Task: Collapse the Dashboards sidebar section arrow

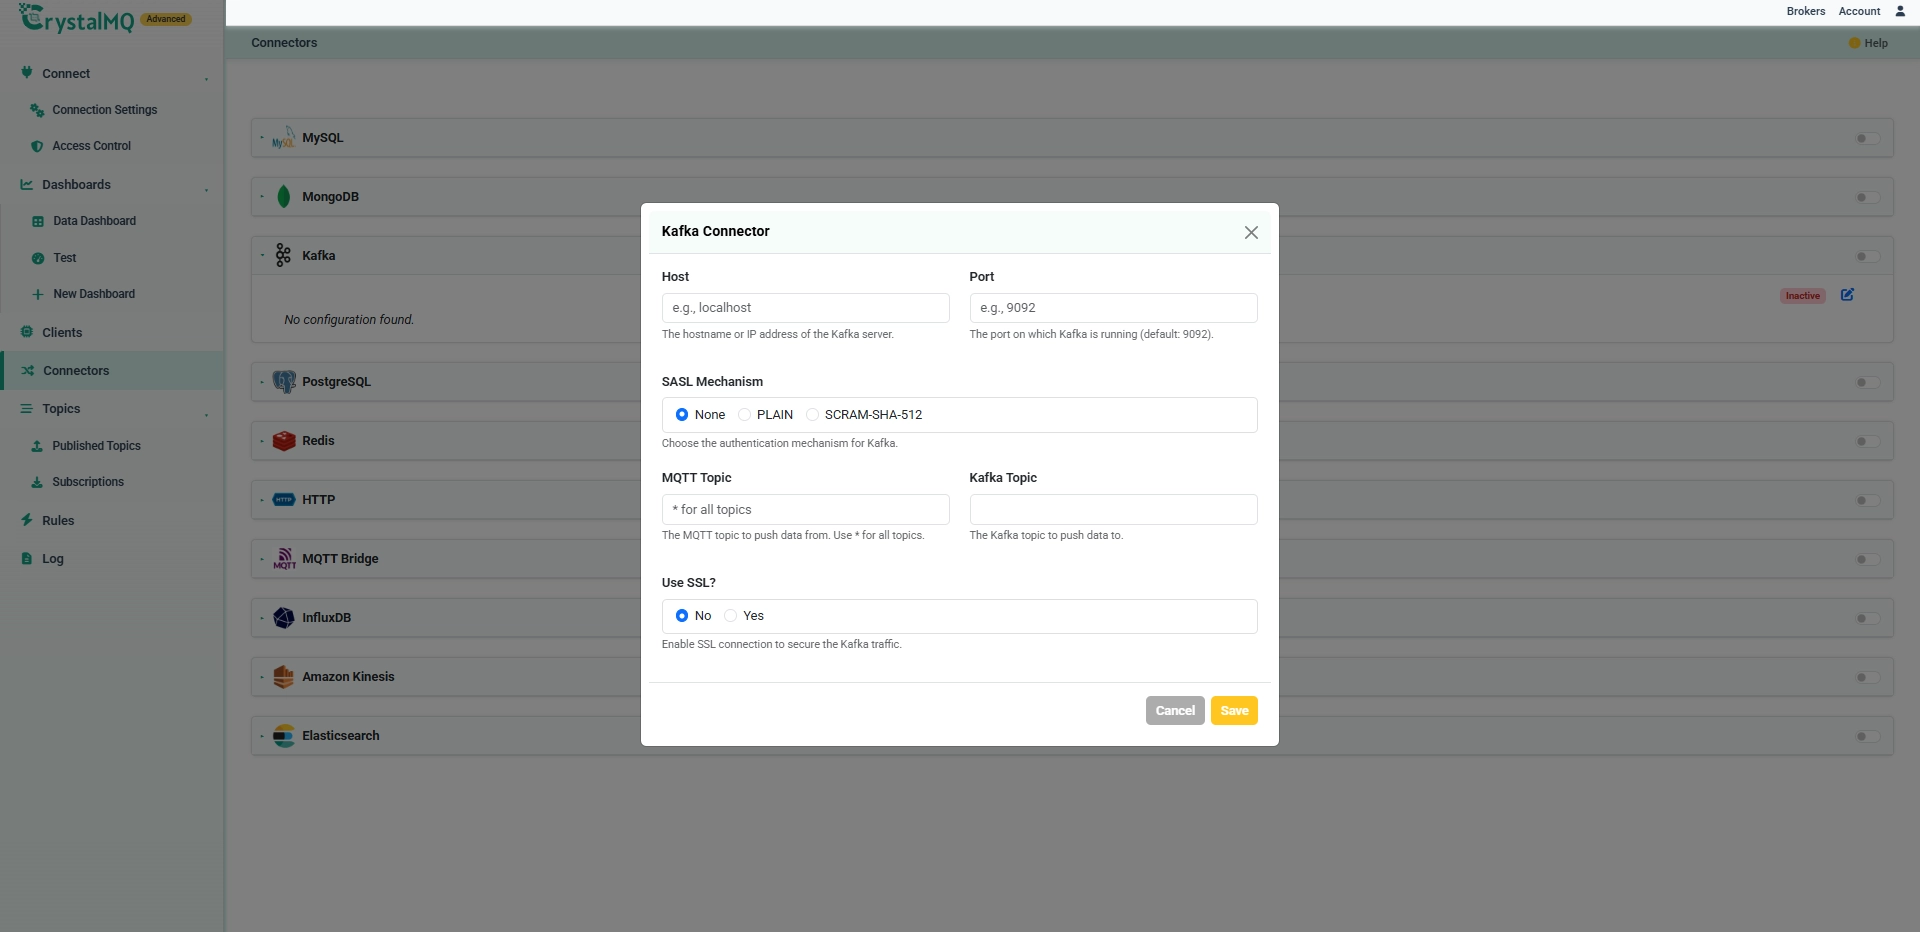Action: click(x=206, y=189)
